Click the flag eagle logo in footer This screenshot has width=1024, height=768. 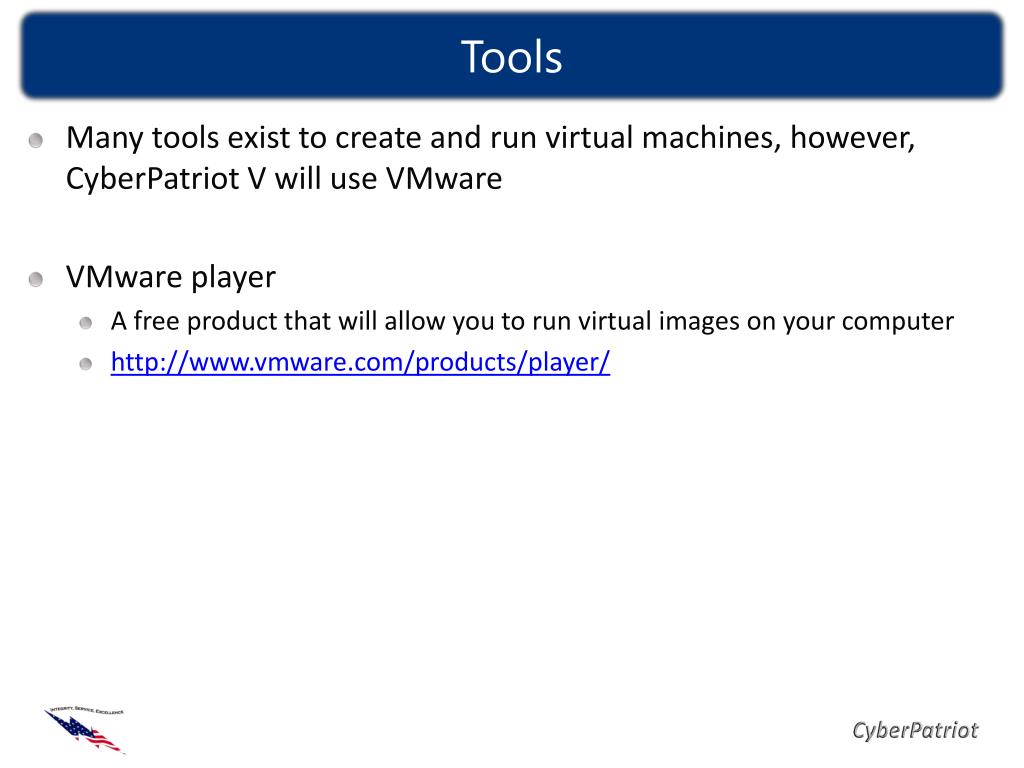point(85,730)
